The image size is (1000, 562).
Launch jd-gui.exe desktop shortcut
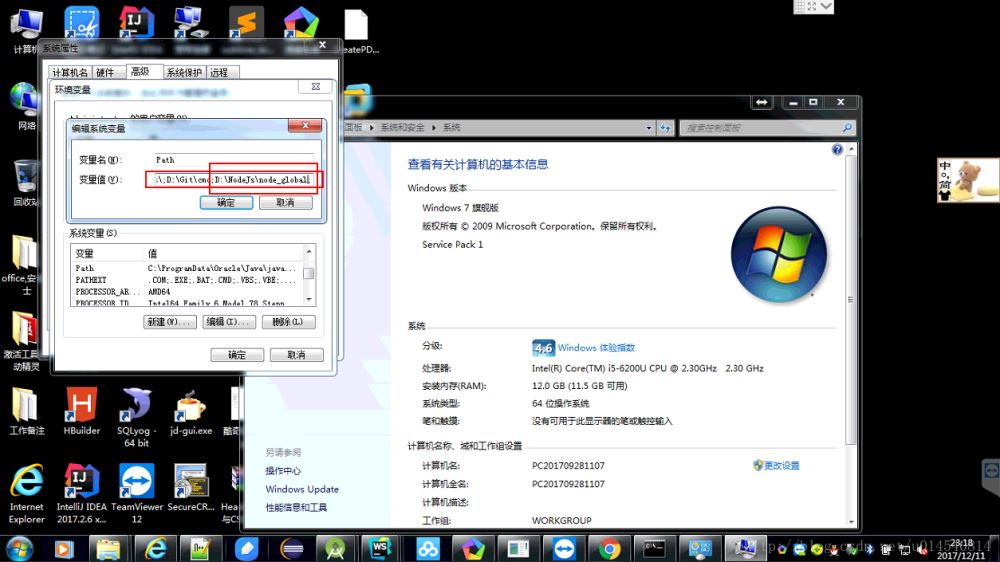191,407
